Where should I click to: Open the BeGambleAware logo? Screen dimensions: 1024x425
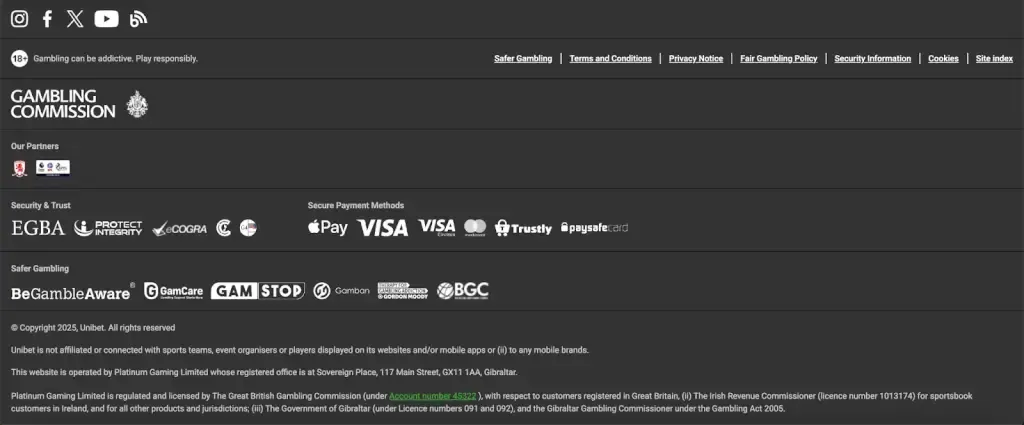click(73, 291)
